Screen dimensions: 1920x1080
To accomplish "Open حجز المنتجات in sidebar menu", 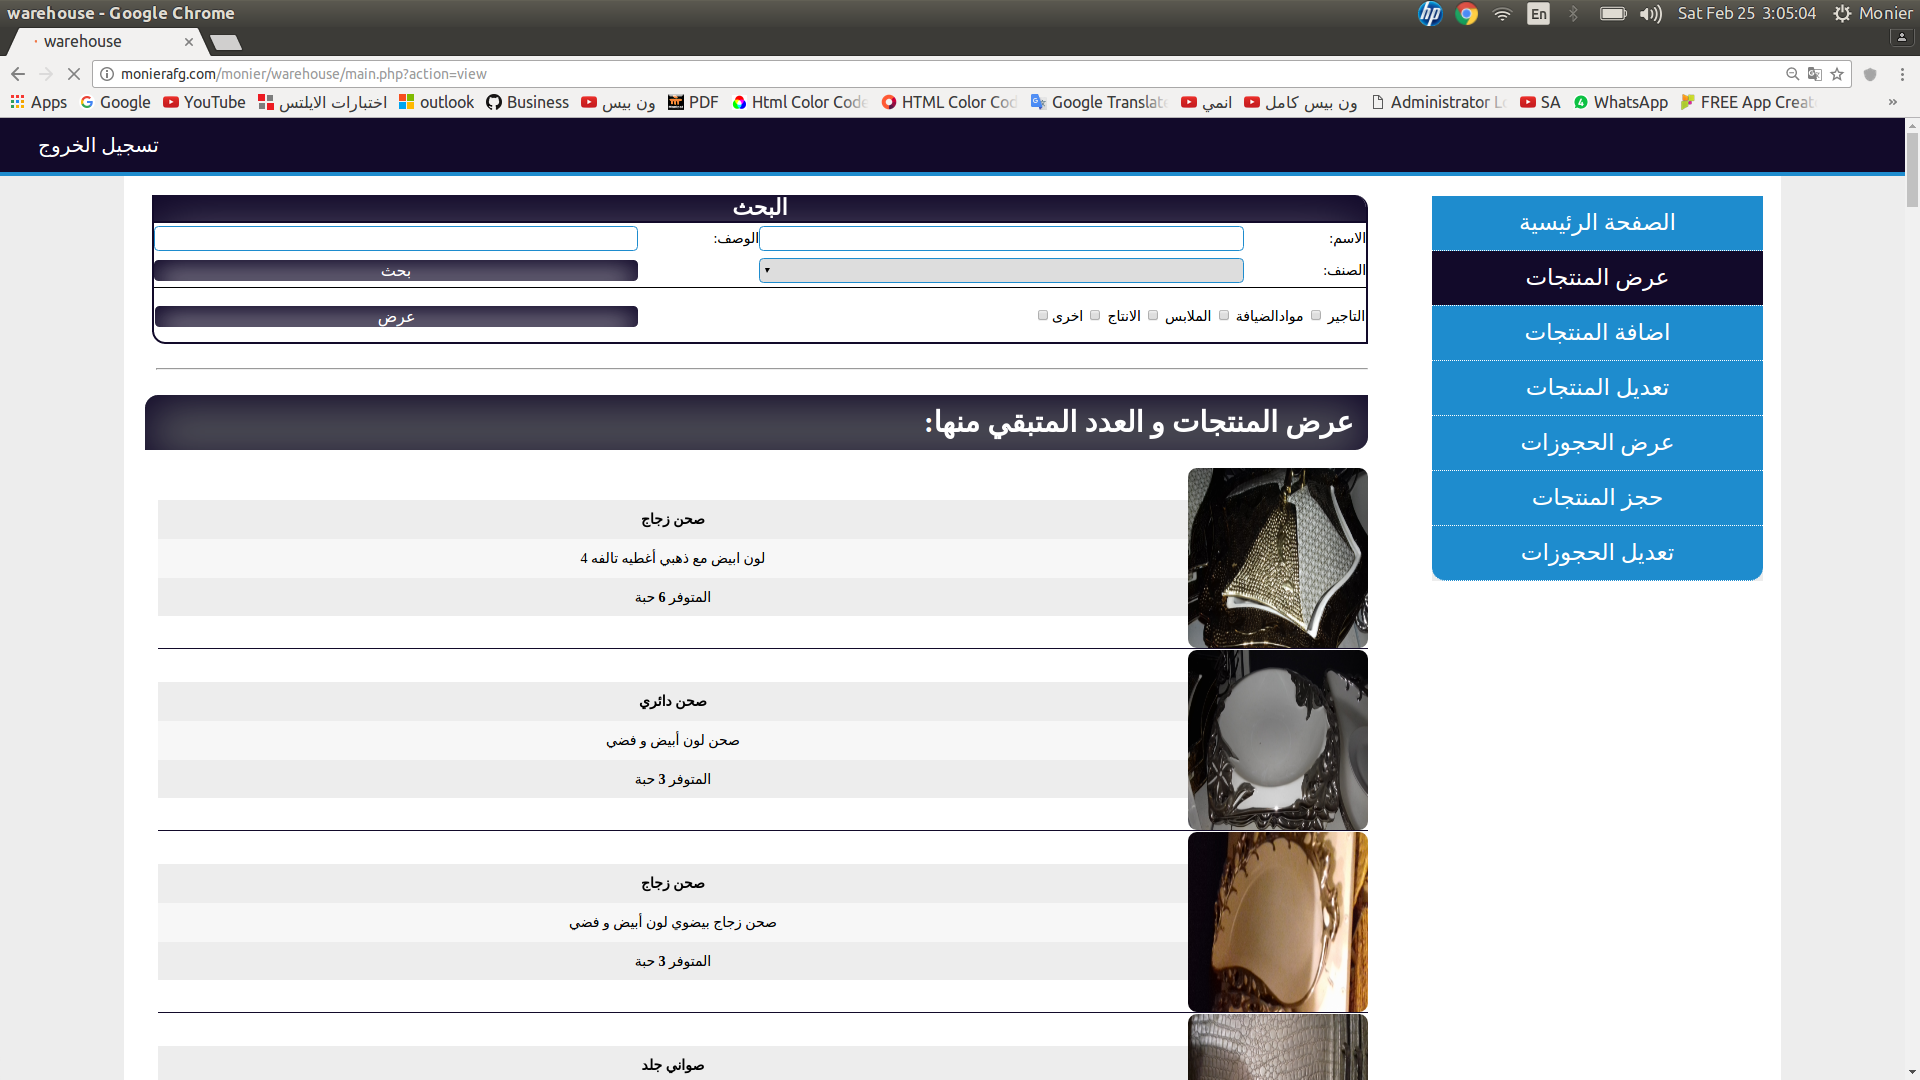I will [x=1597, y=498].
